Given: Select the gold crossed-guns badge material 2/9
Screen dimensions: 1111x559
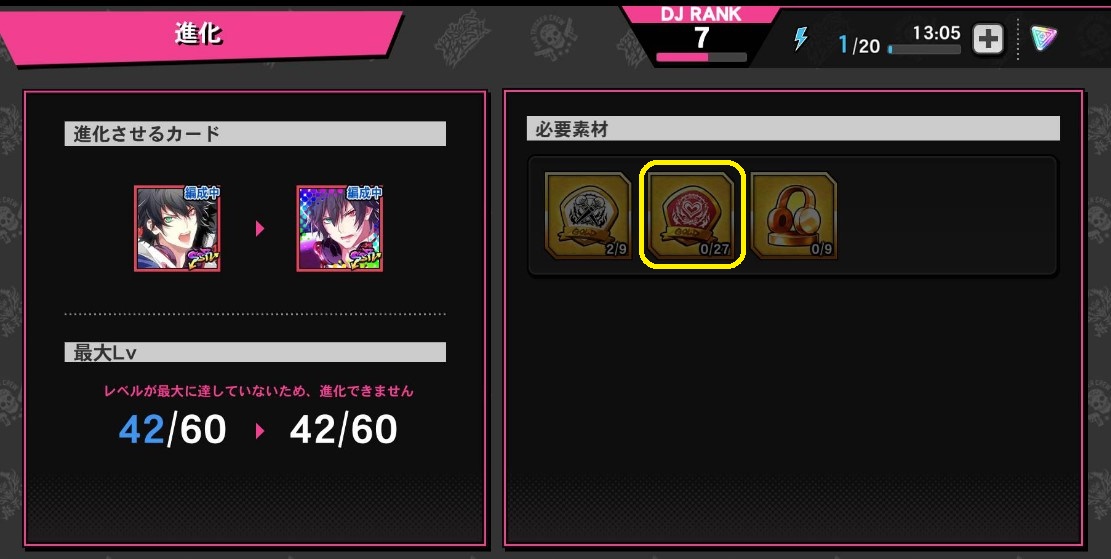Looking at the screenshot, I should [587, 215].
